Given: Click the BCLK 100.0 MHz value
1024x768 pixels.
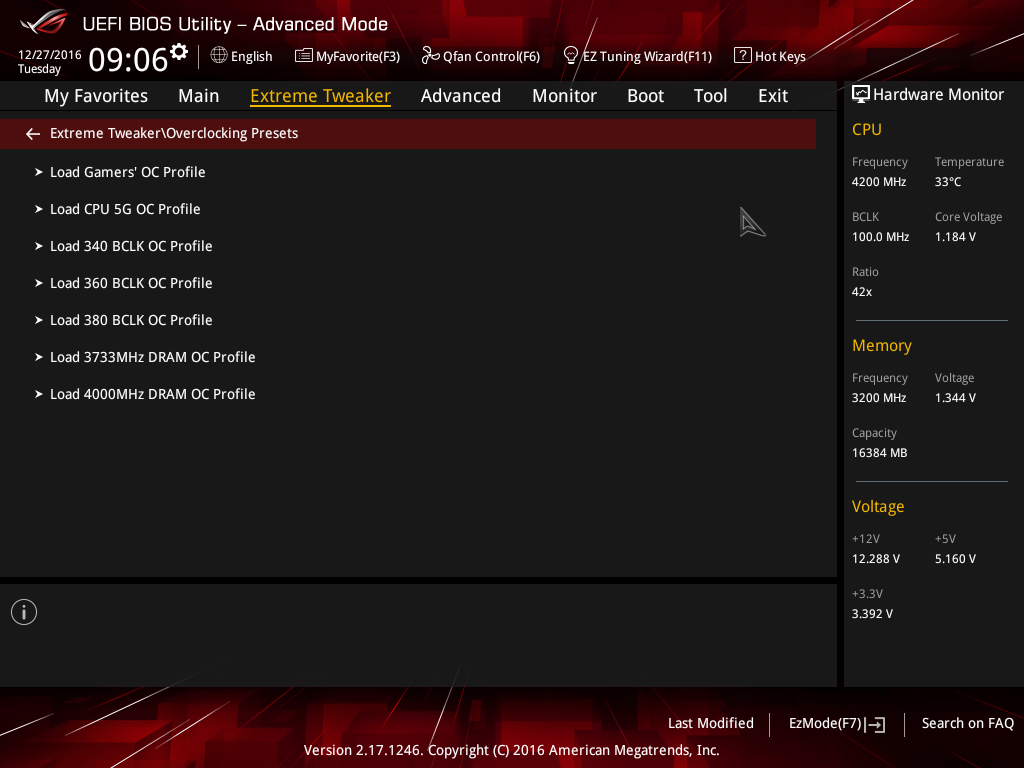Looking at the screenshot, I should click(x=880, y=236).
